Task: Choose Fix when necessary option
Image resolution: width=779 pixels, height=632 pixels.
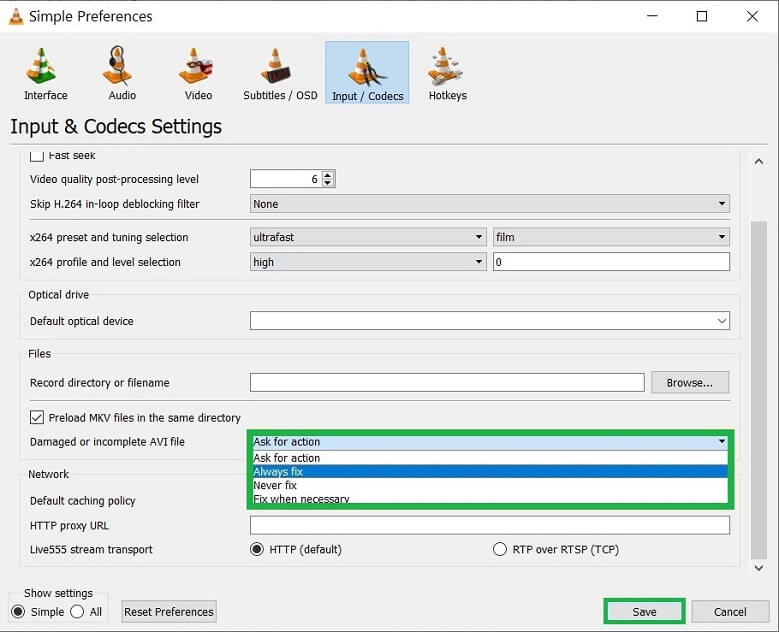Action: pos(490,498)
